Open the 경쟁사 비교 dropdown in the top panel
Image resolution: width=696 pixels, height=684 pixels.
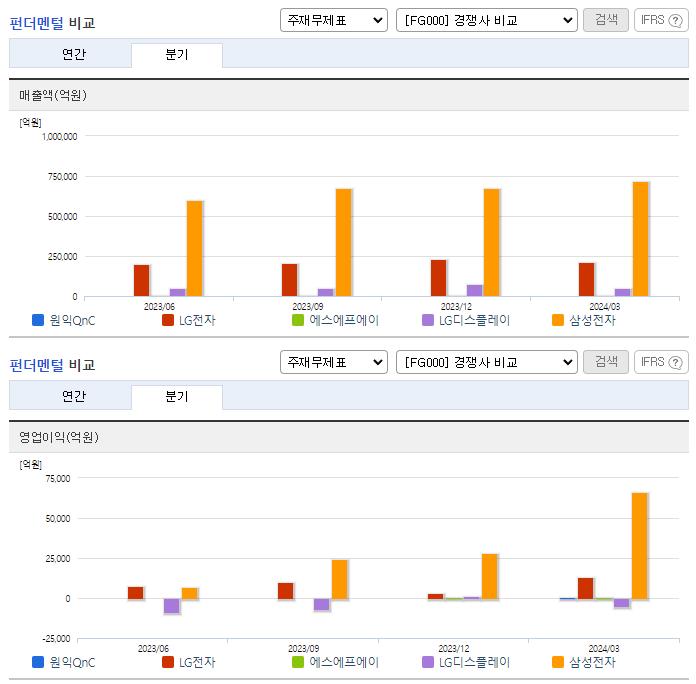pyautogui.click(x=486, y=20)
